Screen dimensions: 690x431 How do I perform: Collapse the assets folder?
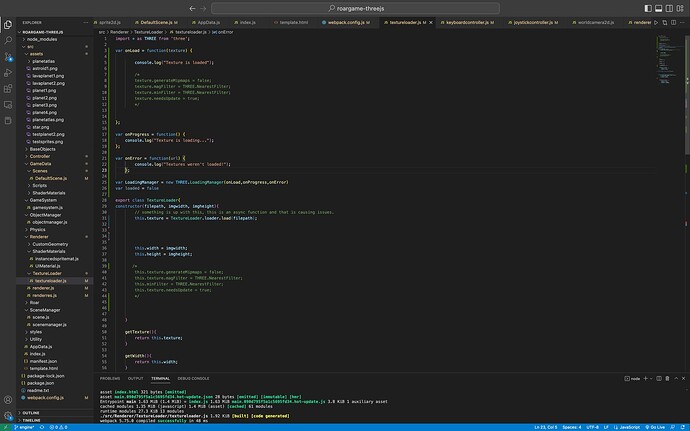point(55,54)
